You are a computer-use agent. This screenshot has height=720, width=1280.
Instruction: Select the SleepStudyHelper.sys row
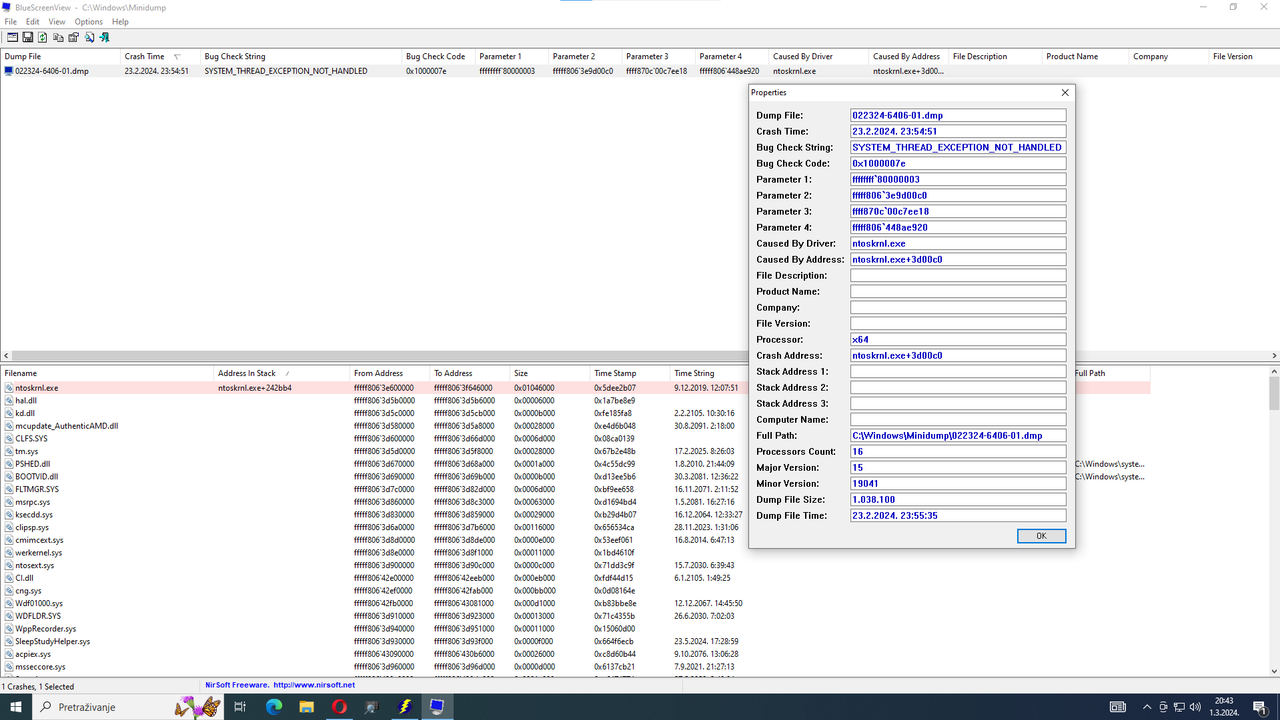[x=575, y=641]
